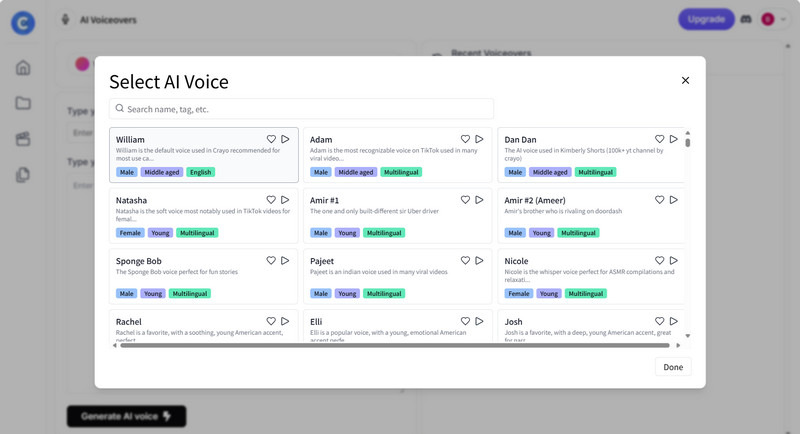The image size is (800, 434).
Task: Heart the Elli voice card
Action: click(x=465, y=322)
